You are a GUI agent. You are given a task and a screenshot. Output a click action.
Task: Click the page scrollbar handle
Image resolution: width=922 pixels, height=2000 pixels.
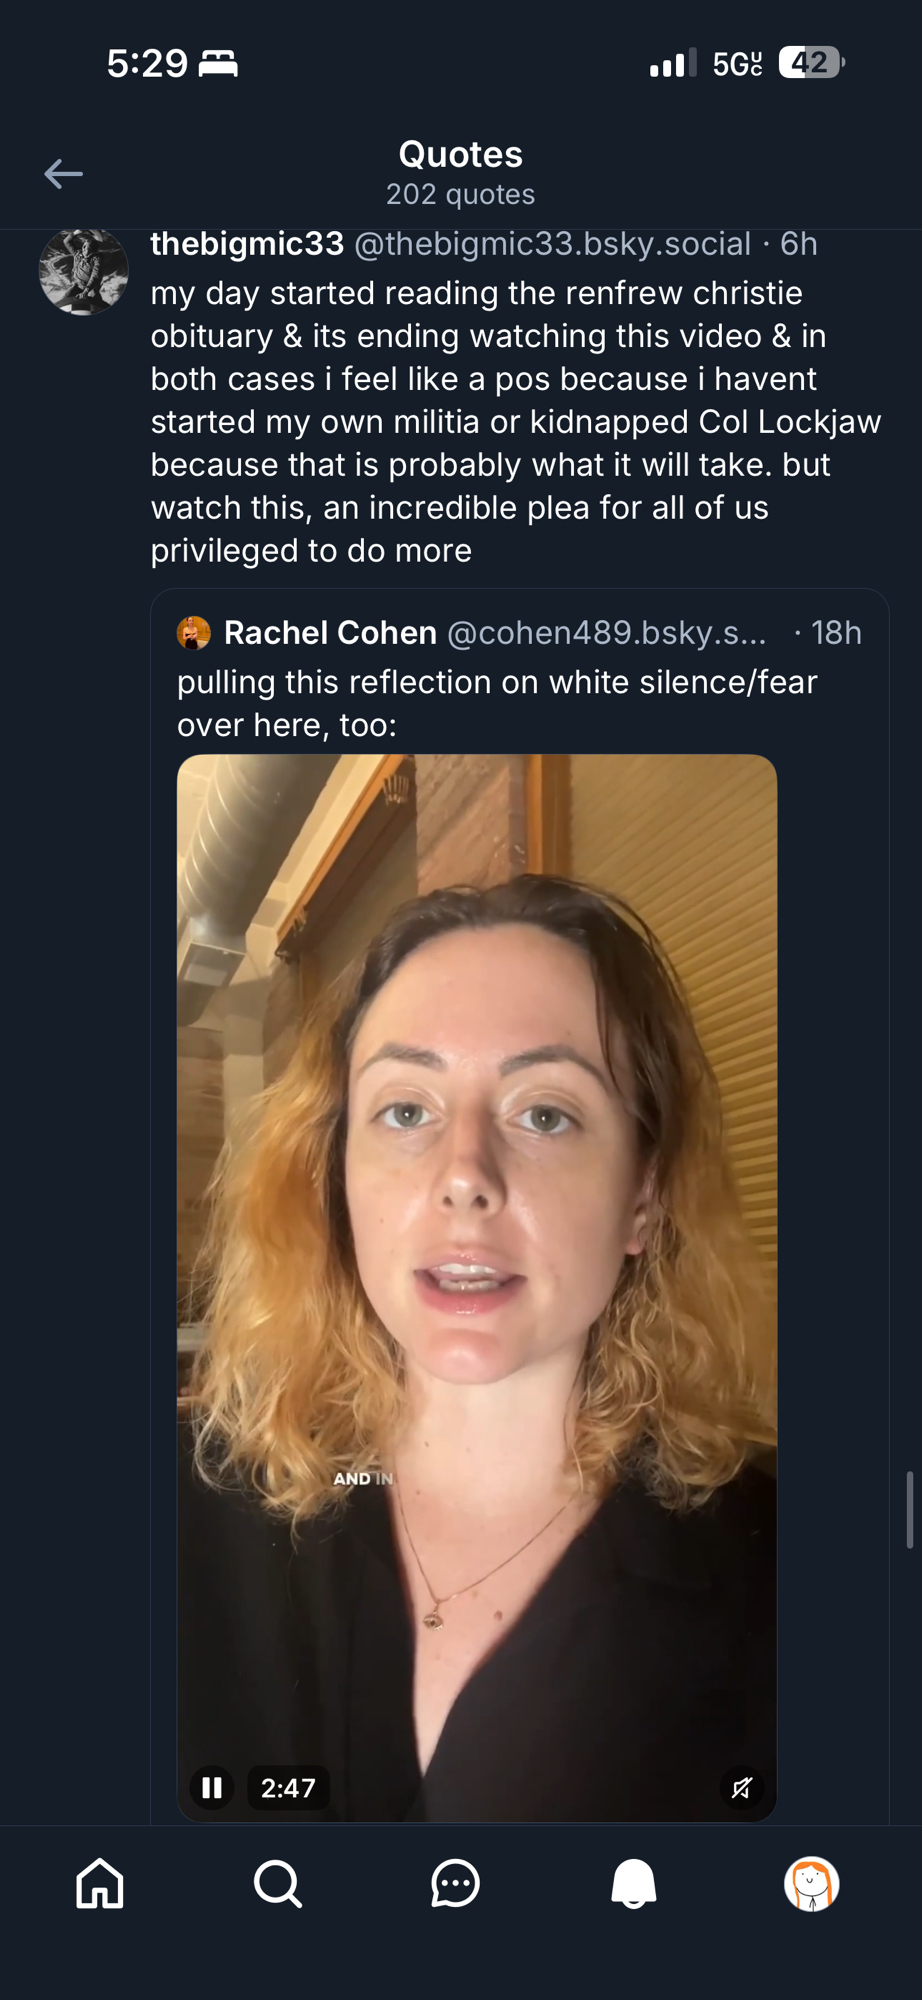click(x=910, y=1510)
